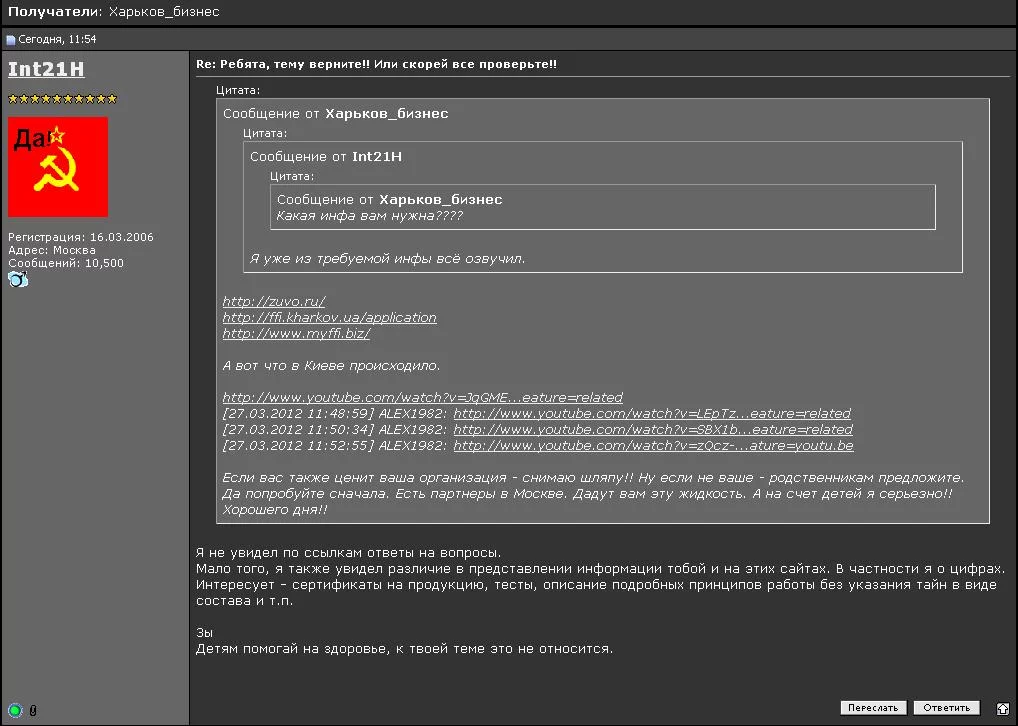
Task: Follow the ffi.kharkov.ua/application link
Action: click(x=329, y=317)
